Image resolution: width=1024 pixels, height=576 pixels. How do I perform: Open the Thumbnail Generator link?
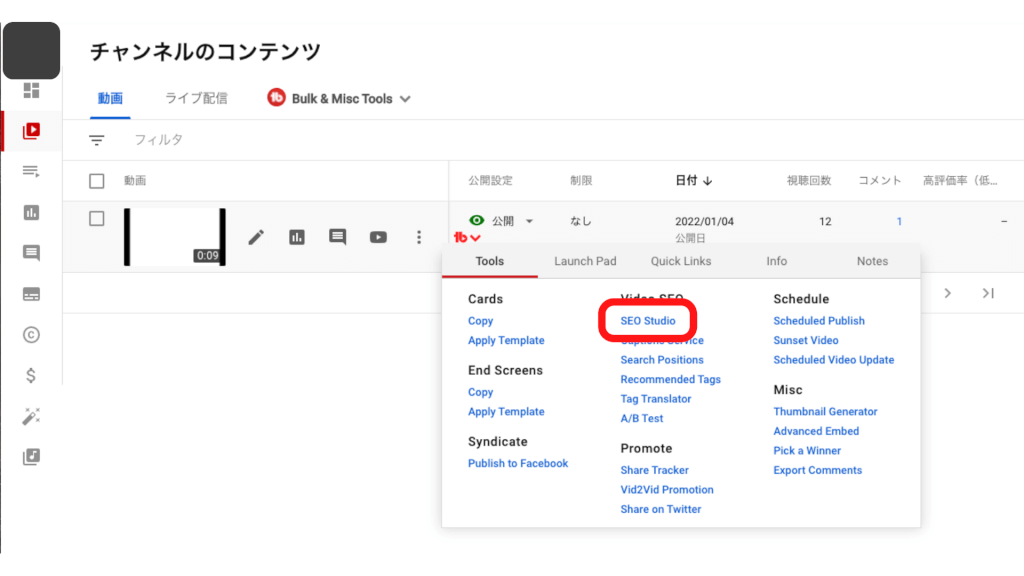click(x=825, y=411)
